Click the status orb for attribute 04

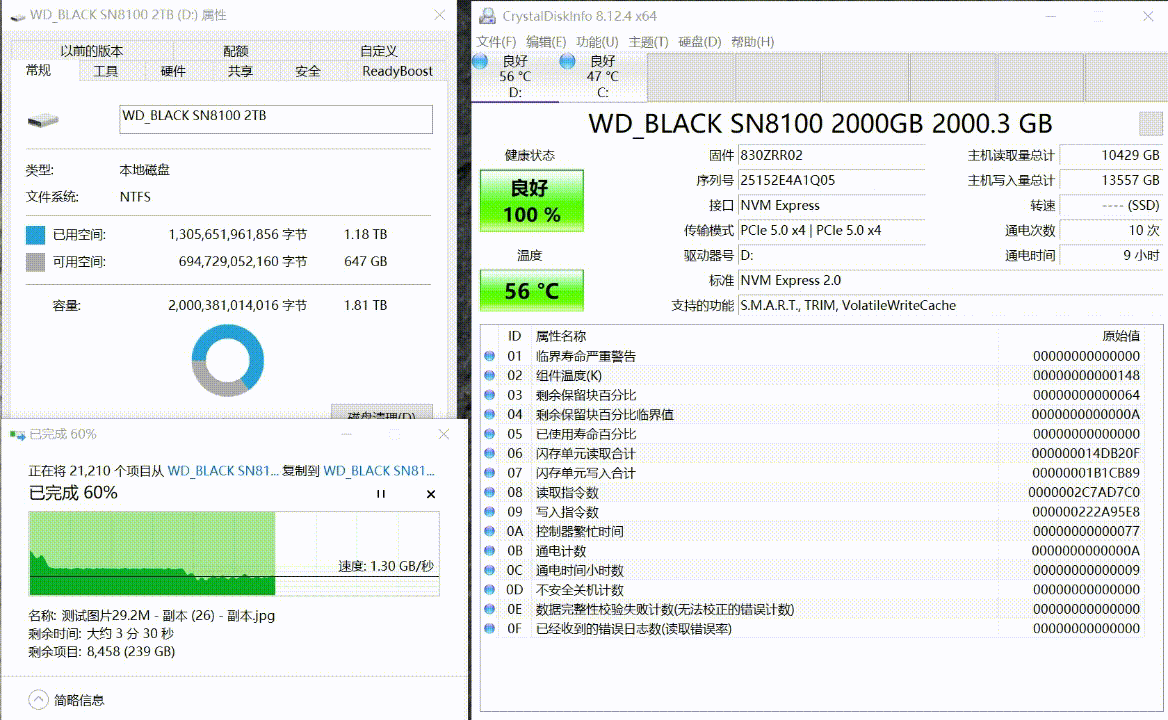(x=489, y=414)
